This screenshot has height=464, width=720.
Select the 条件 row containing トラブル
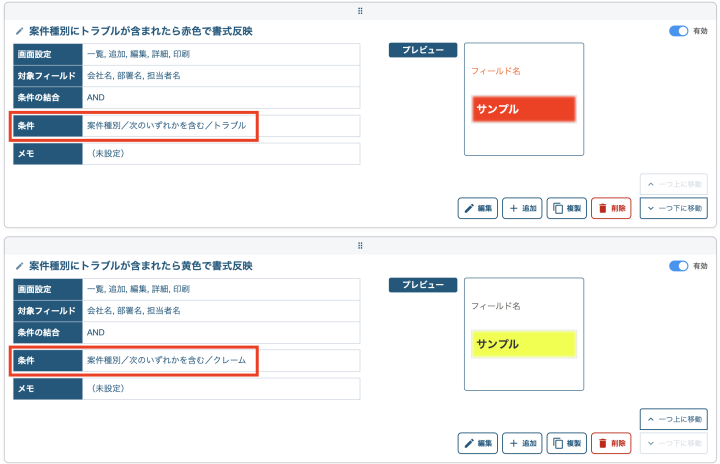[135, 126]
